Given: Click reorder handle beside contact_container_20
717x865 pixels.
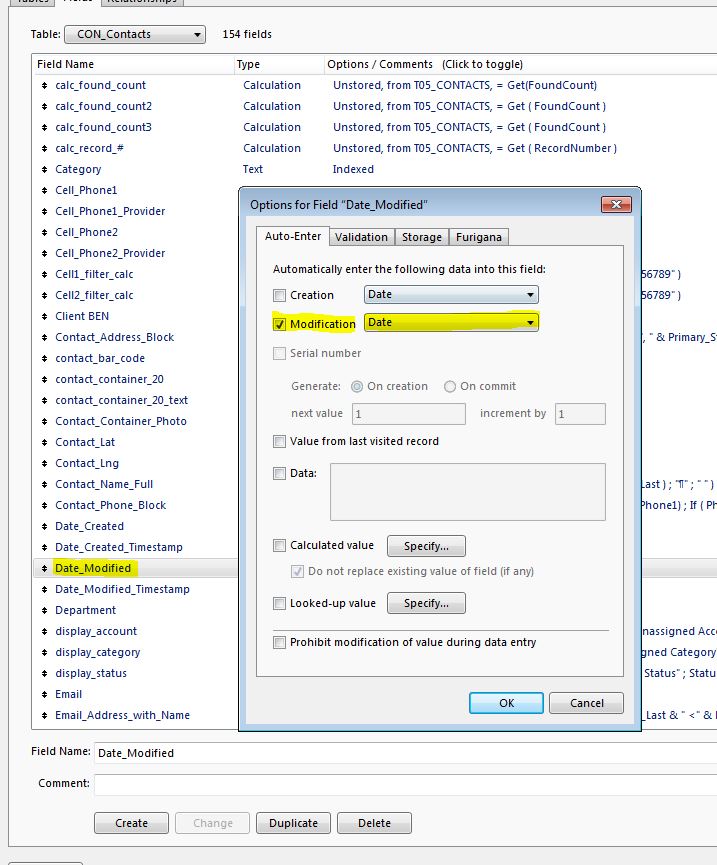Looking at the screenshot, I should point(44,380).
